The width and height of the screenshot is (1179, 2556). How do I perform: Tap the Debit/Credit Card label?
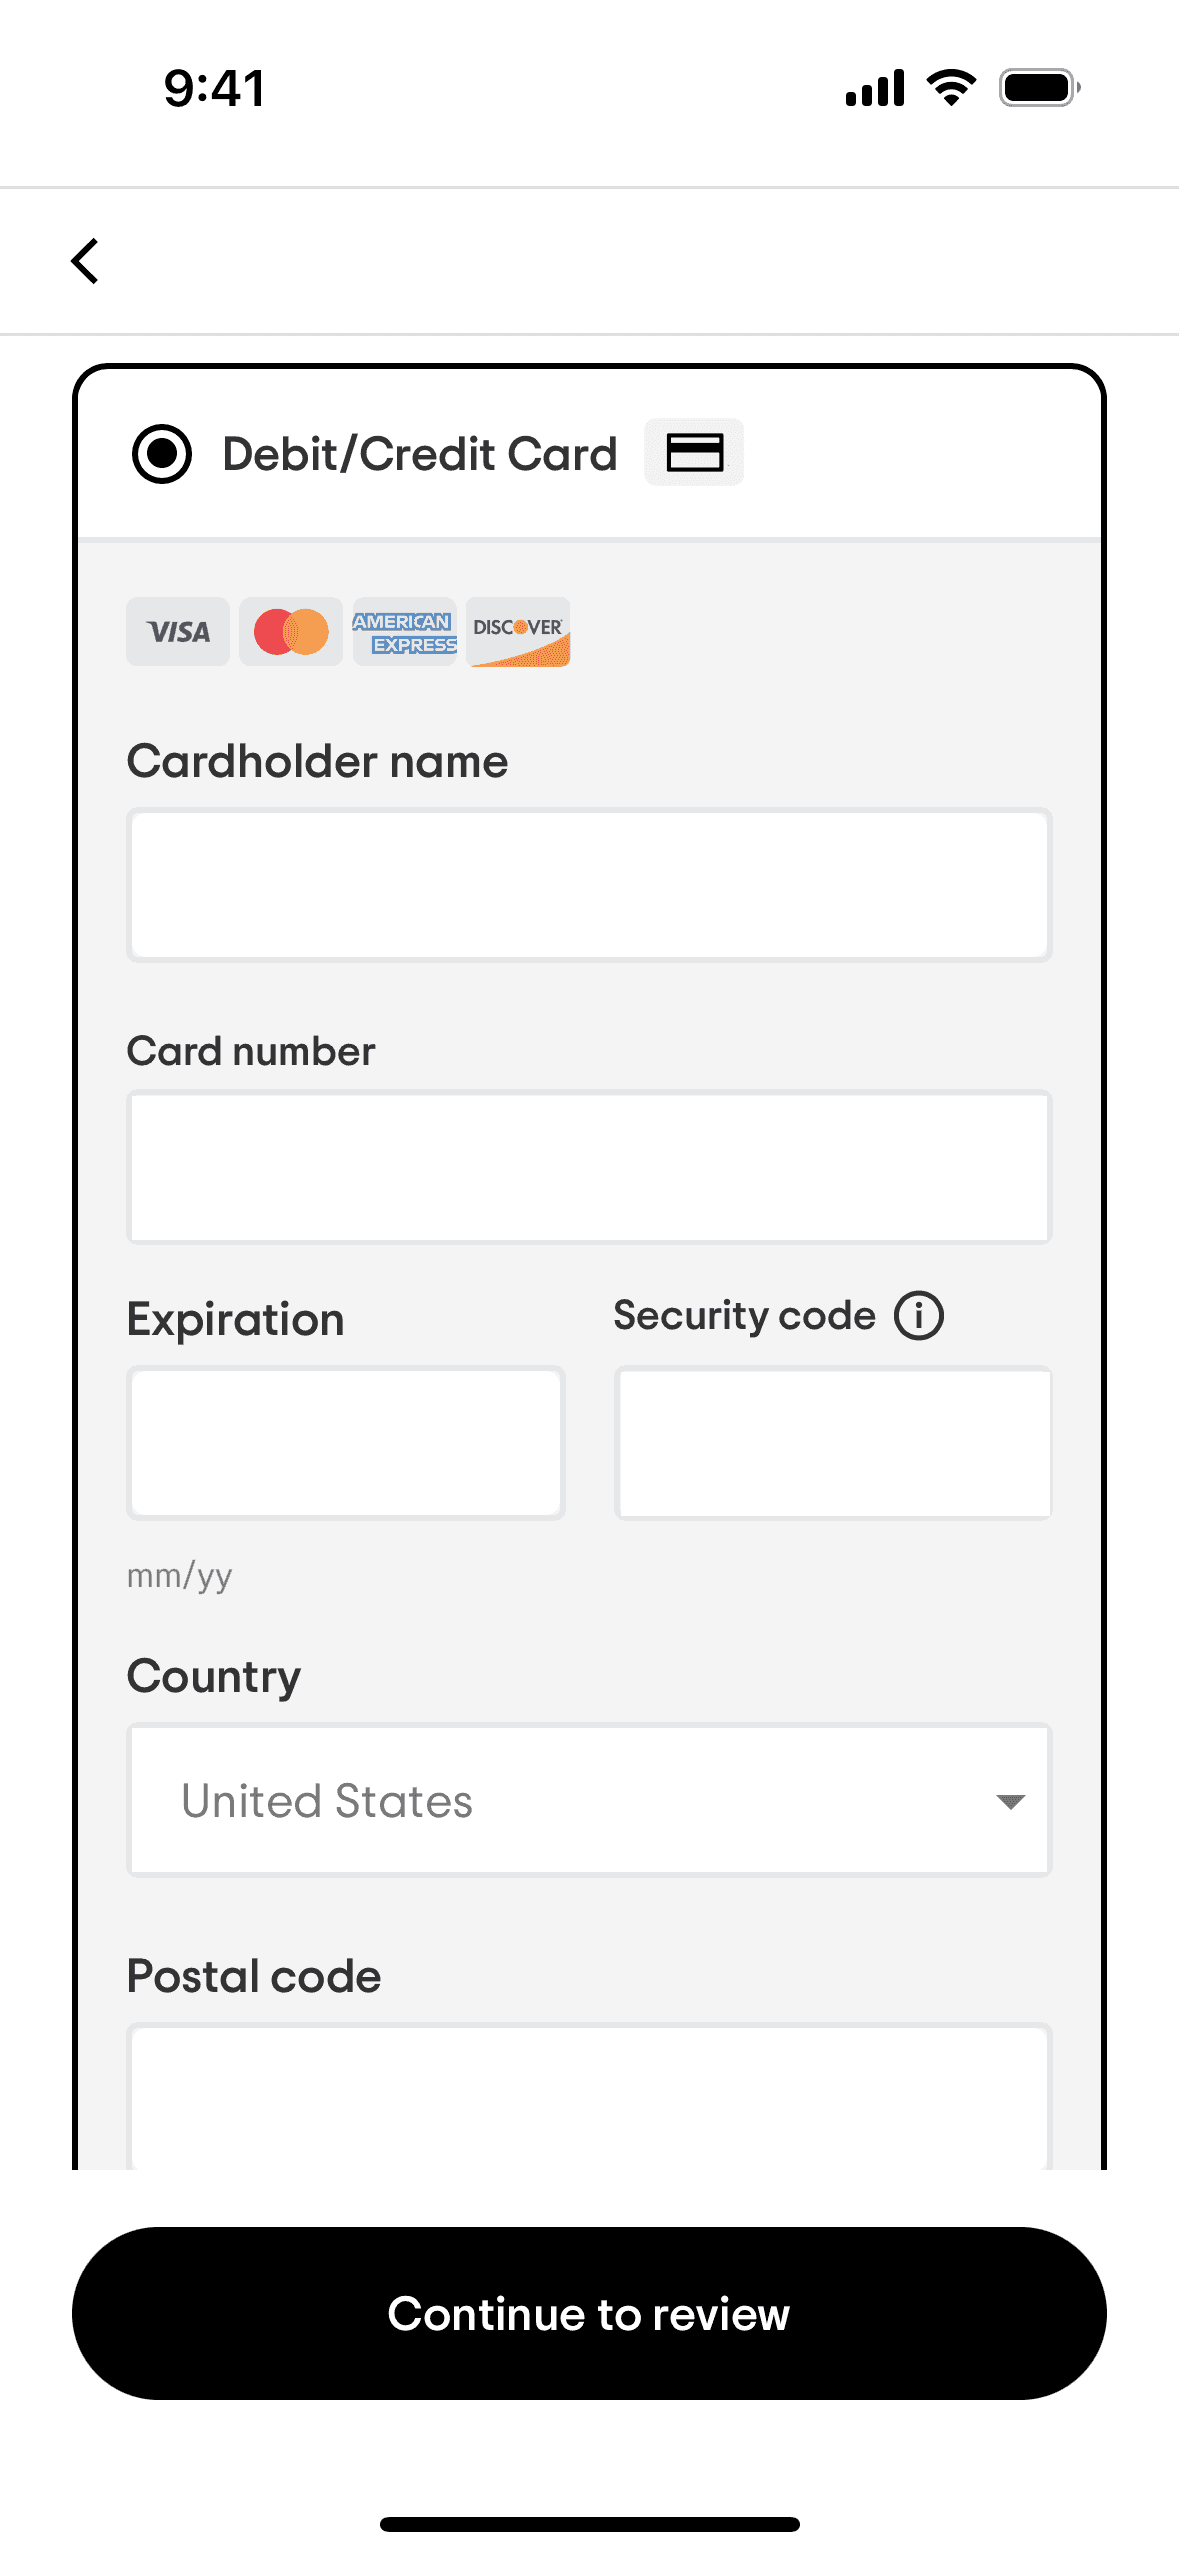point(420,454)
